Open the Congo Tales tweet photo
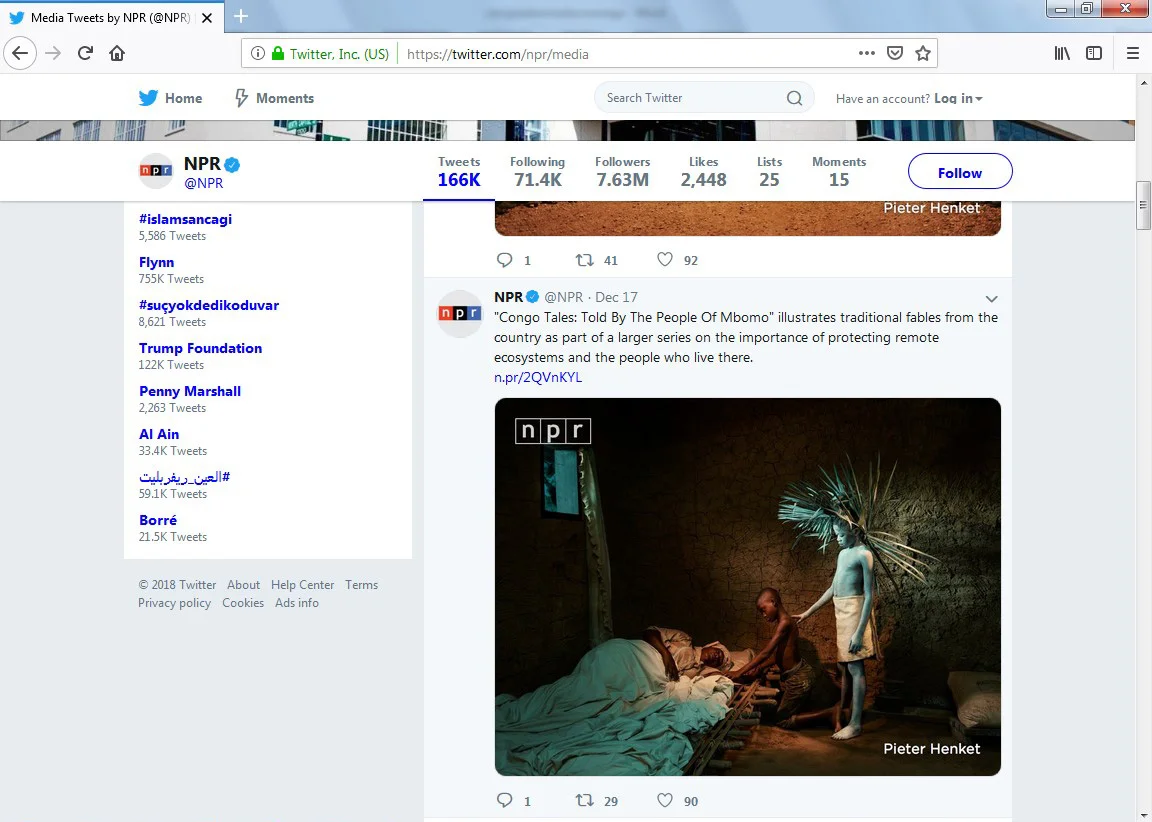Viewport: 1152px width, 822px height. (747, 586)
